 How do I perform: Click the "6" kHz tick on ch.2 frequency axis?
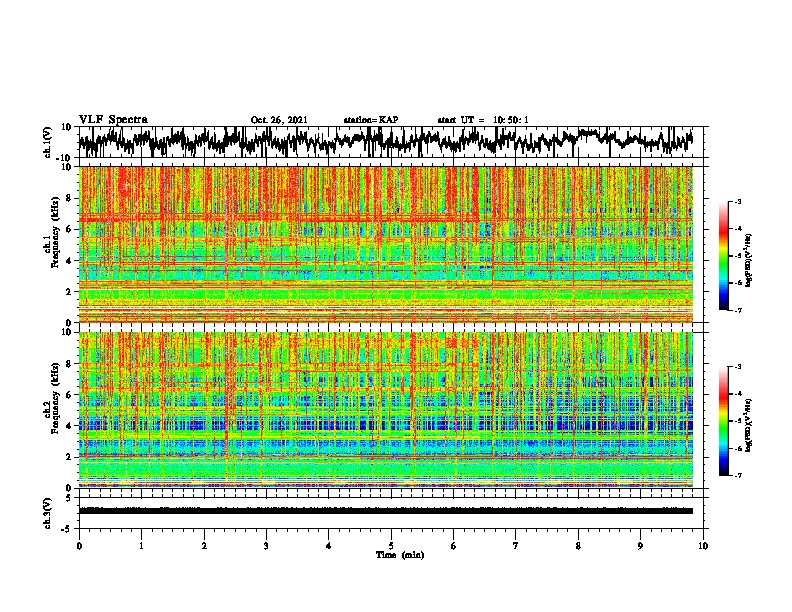70,395
